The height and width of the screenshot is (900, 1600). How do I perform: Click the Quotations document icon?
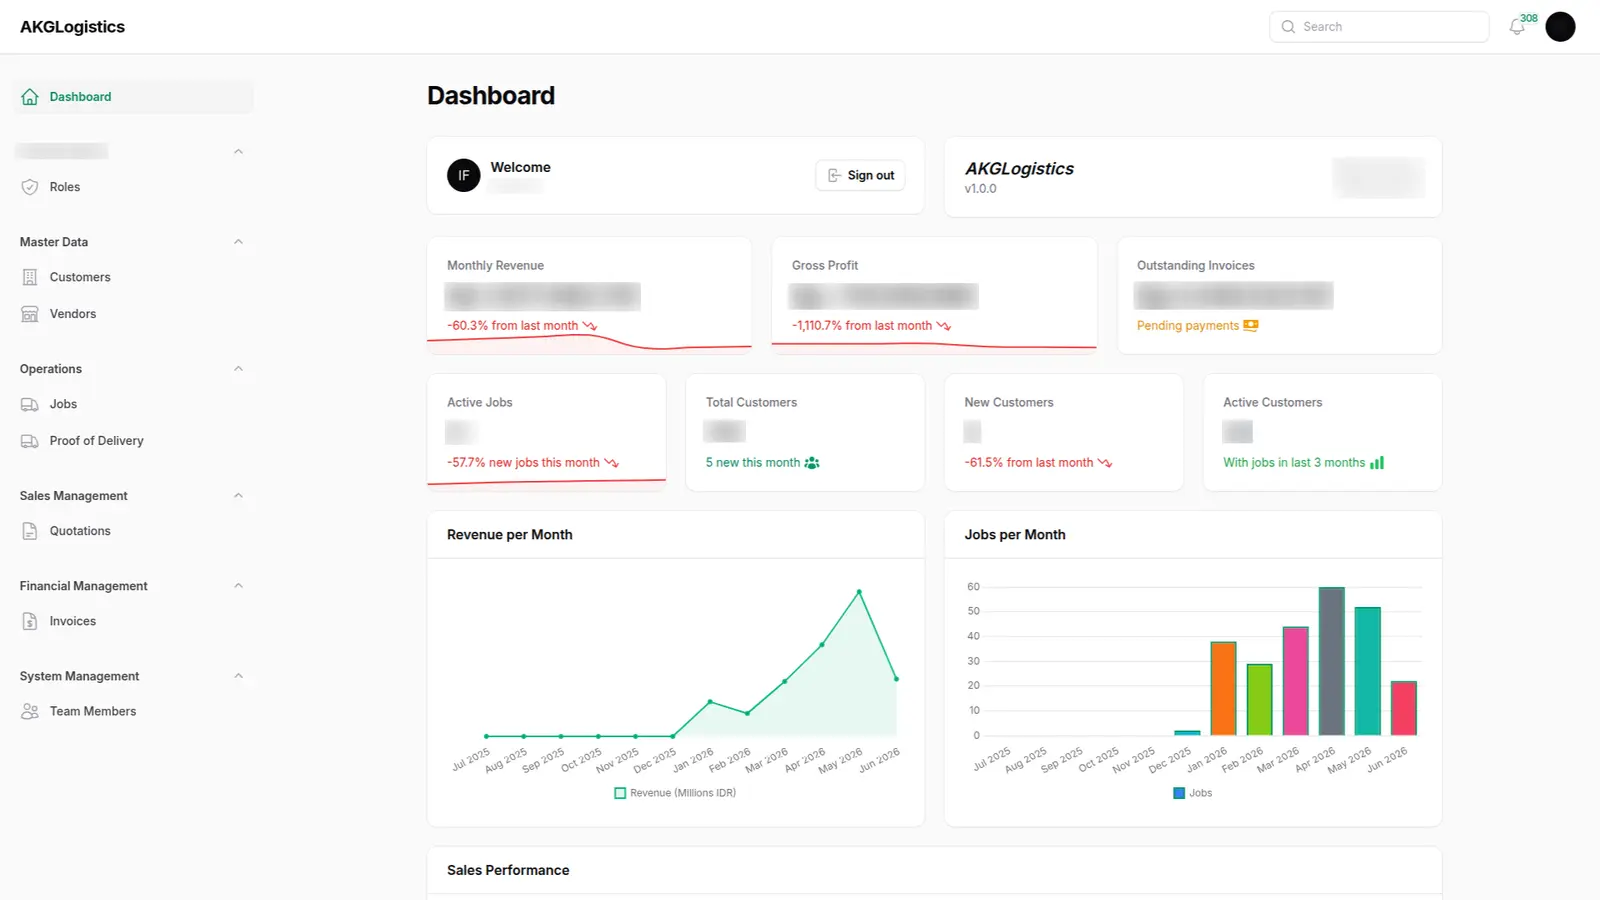click(x=30, y=531)
